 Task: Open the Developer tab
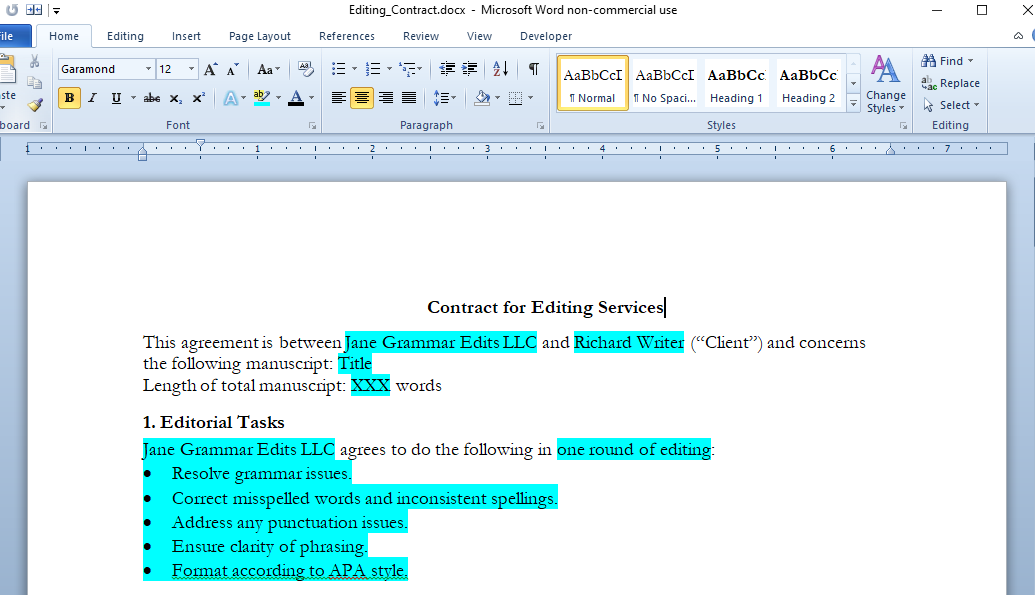pyautogui.click(x=546, y=36)
